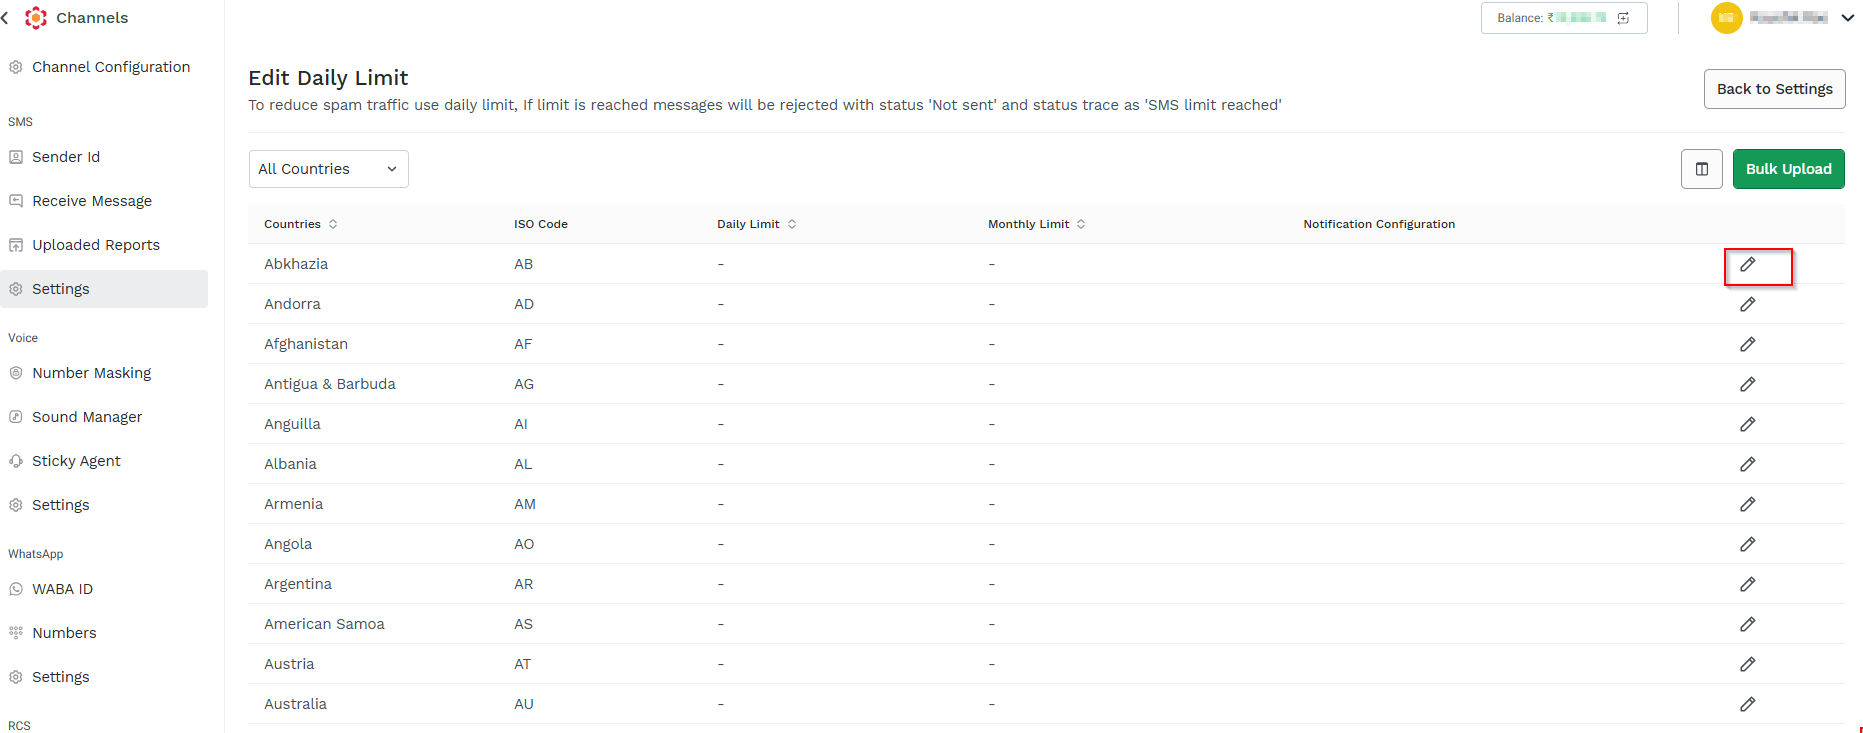Viewport: 1863px width, 733px height.
Task: Click the edit pencil for Abkhazia
Action: pyautogui.click(x=1747, y=264)
